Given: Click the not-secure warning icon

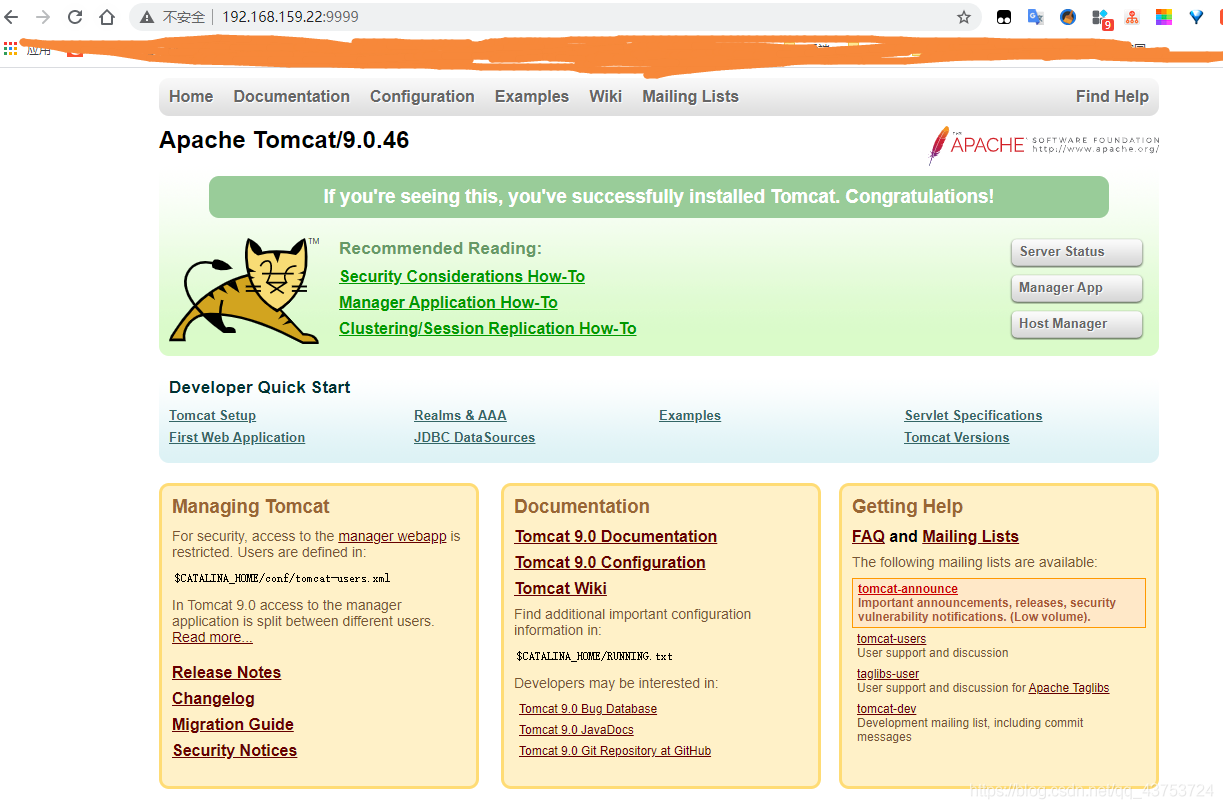Looking at the screenshot, I should (147, 17).
